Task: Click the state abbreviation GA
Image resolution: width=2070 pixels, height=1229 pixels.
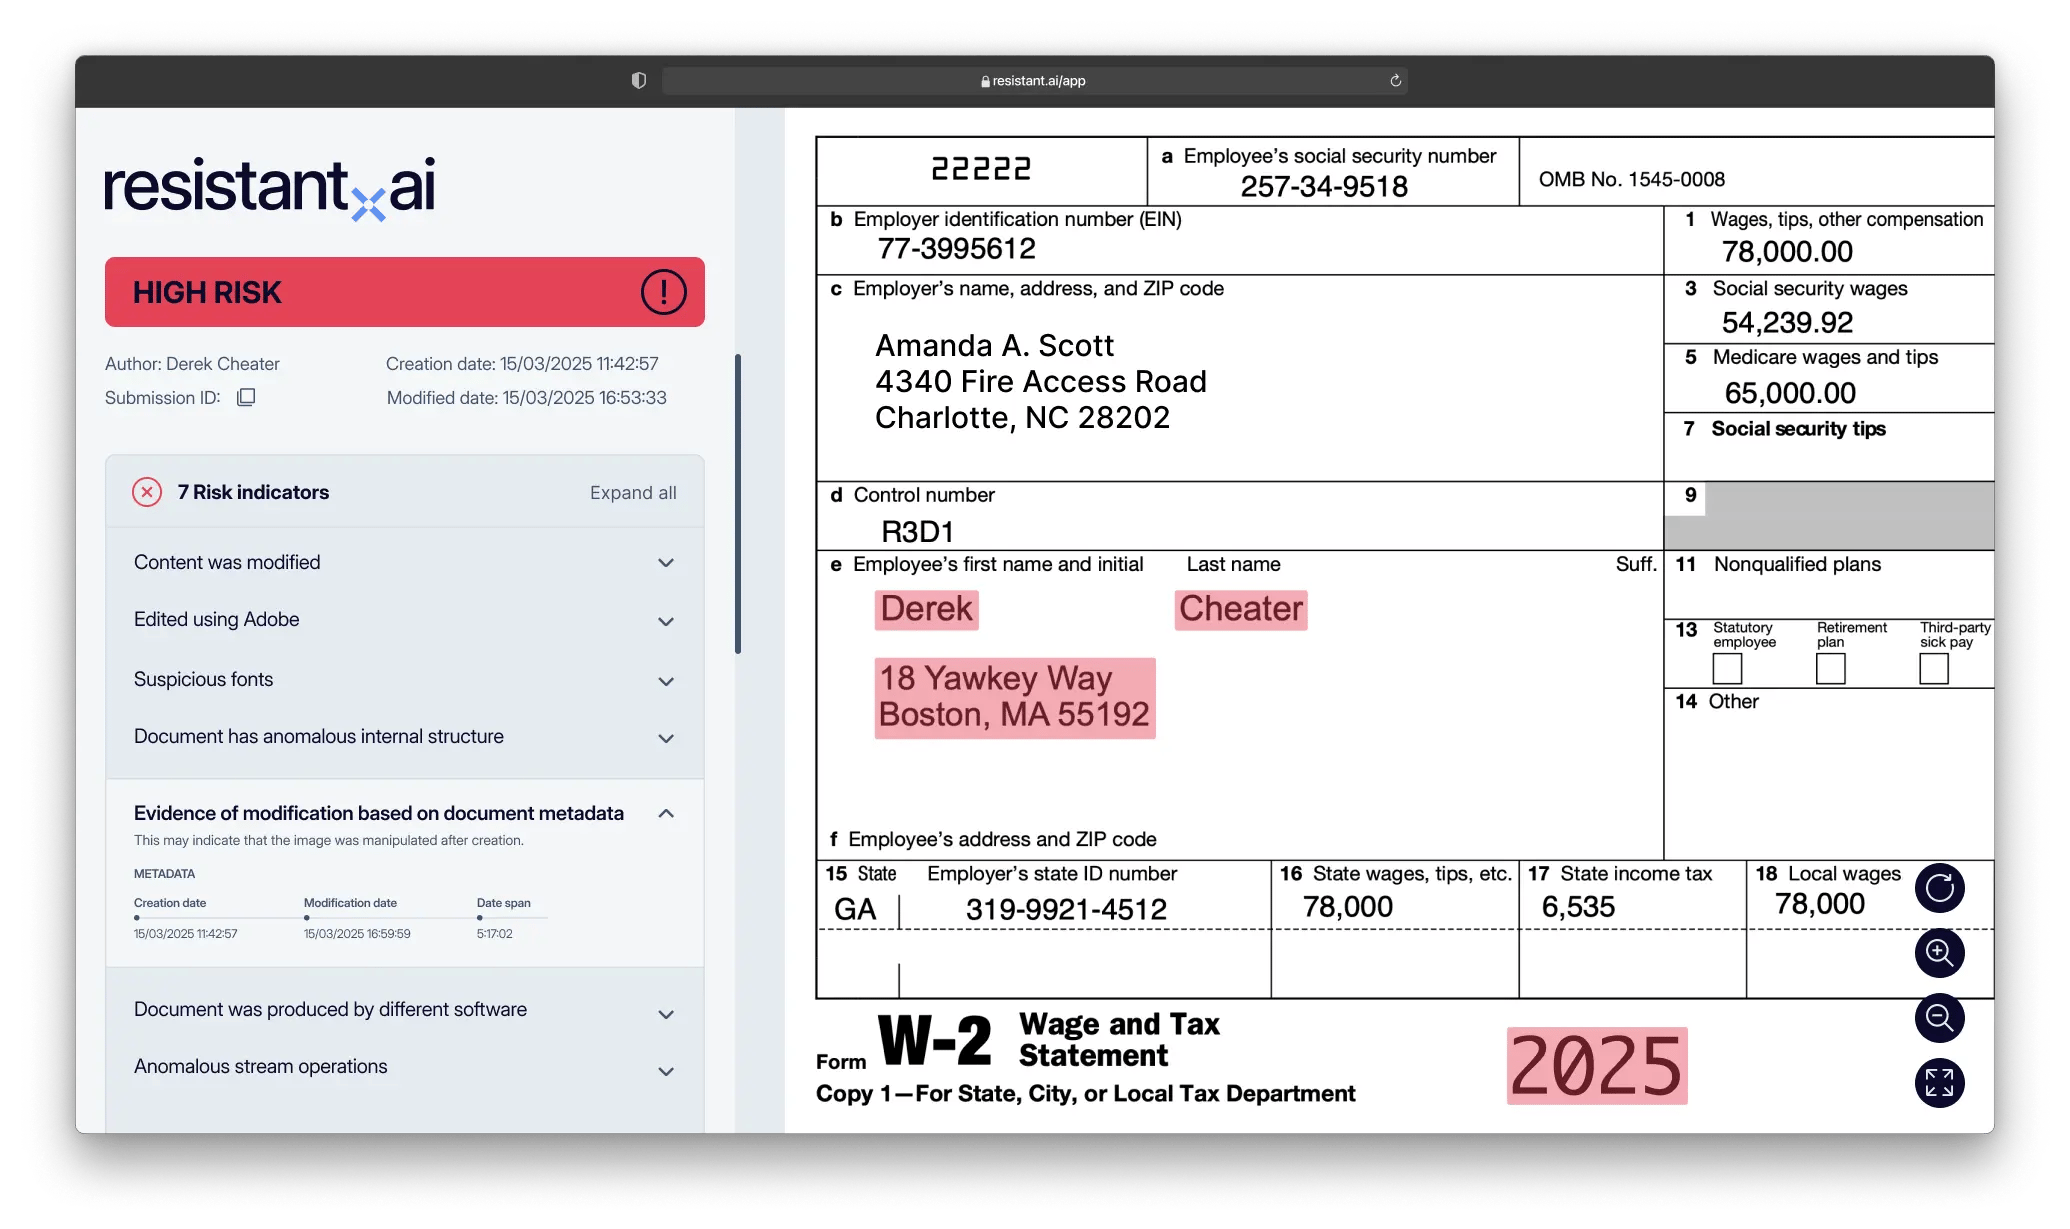Action: coord(855,909)
